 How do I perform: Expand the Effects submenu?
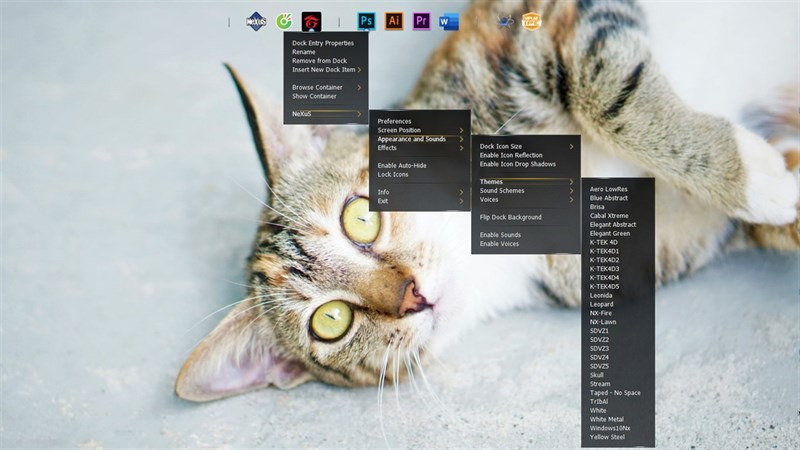click(x=419, y=148)
